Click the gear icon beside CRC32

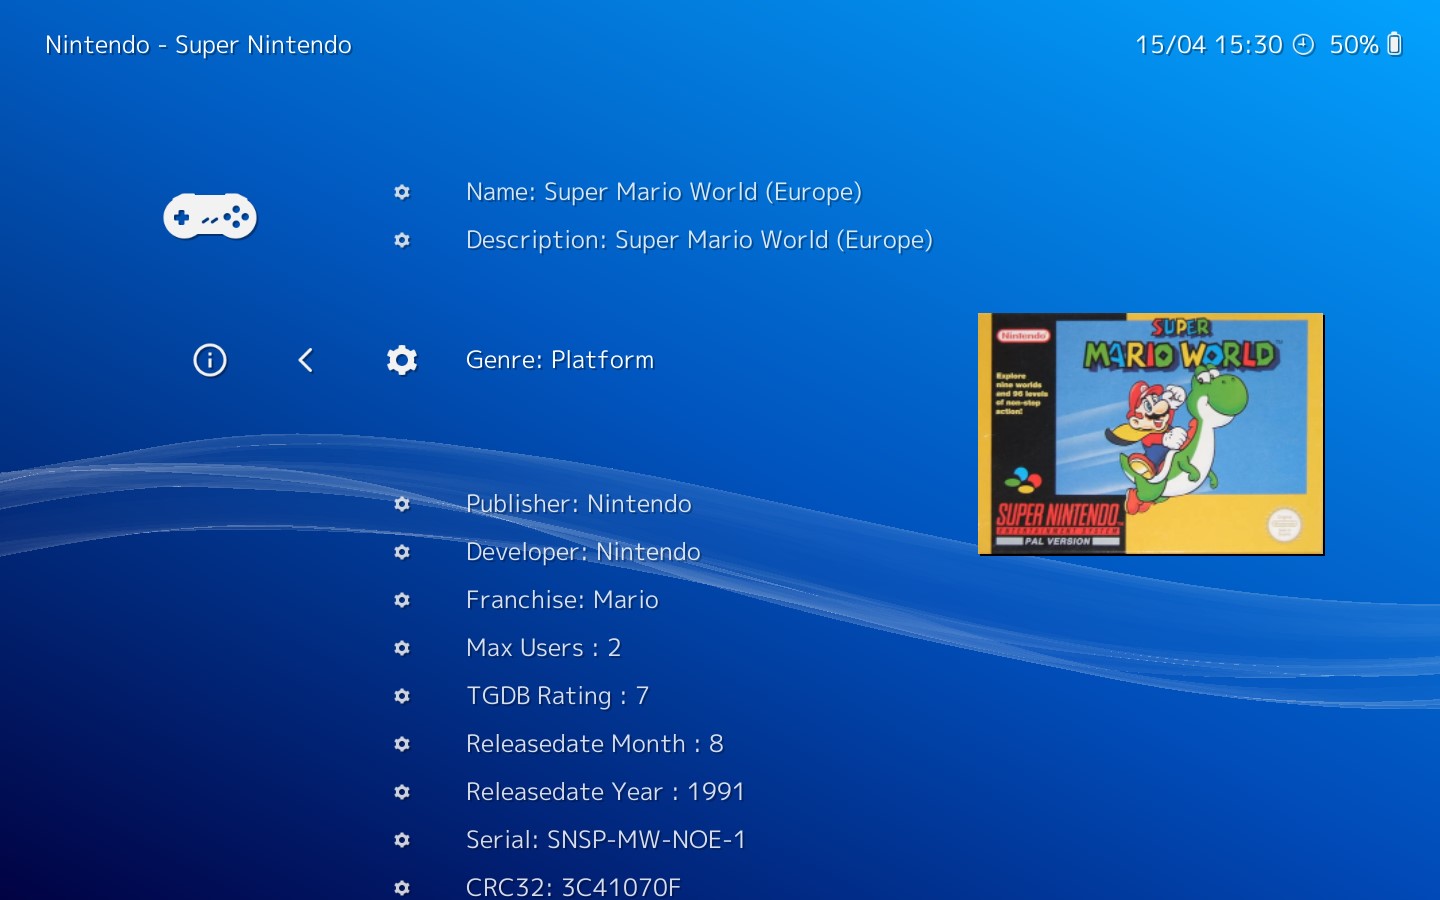(x=402, y=887)
